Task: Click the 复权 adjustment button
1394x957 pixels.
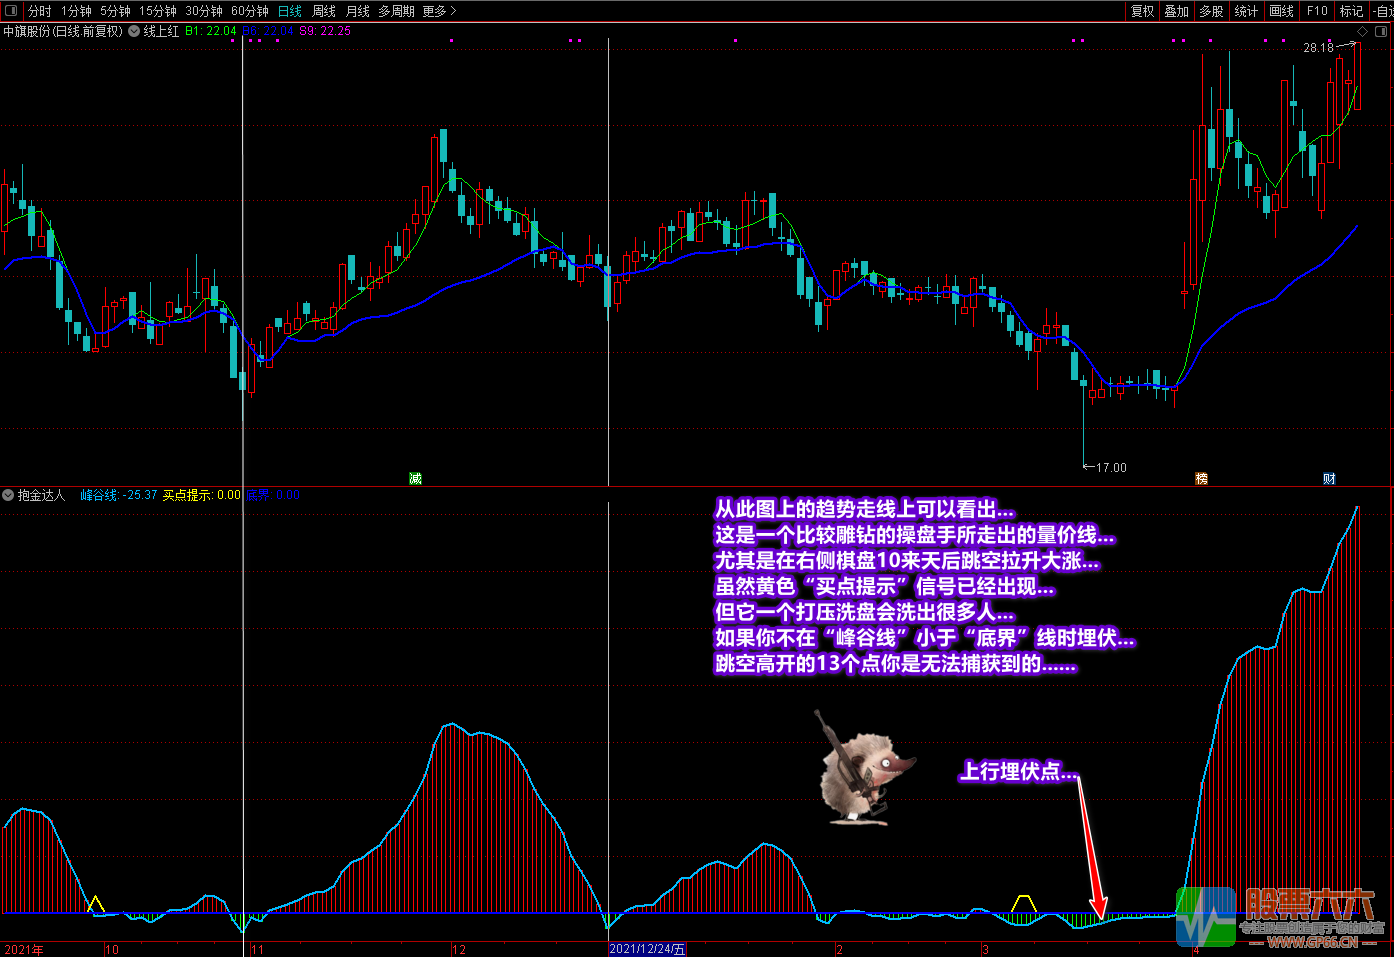Action: point(1143,11)
